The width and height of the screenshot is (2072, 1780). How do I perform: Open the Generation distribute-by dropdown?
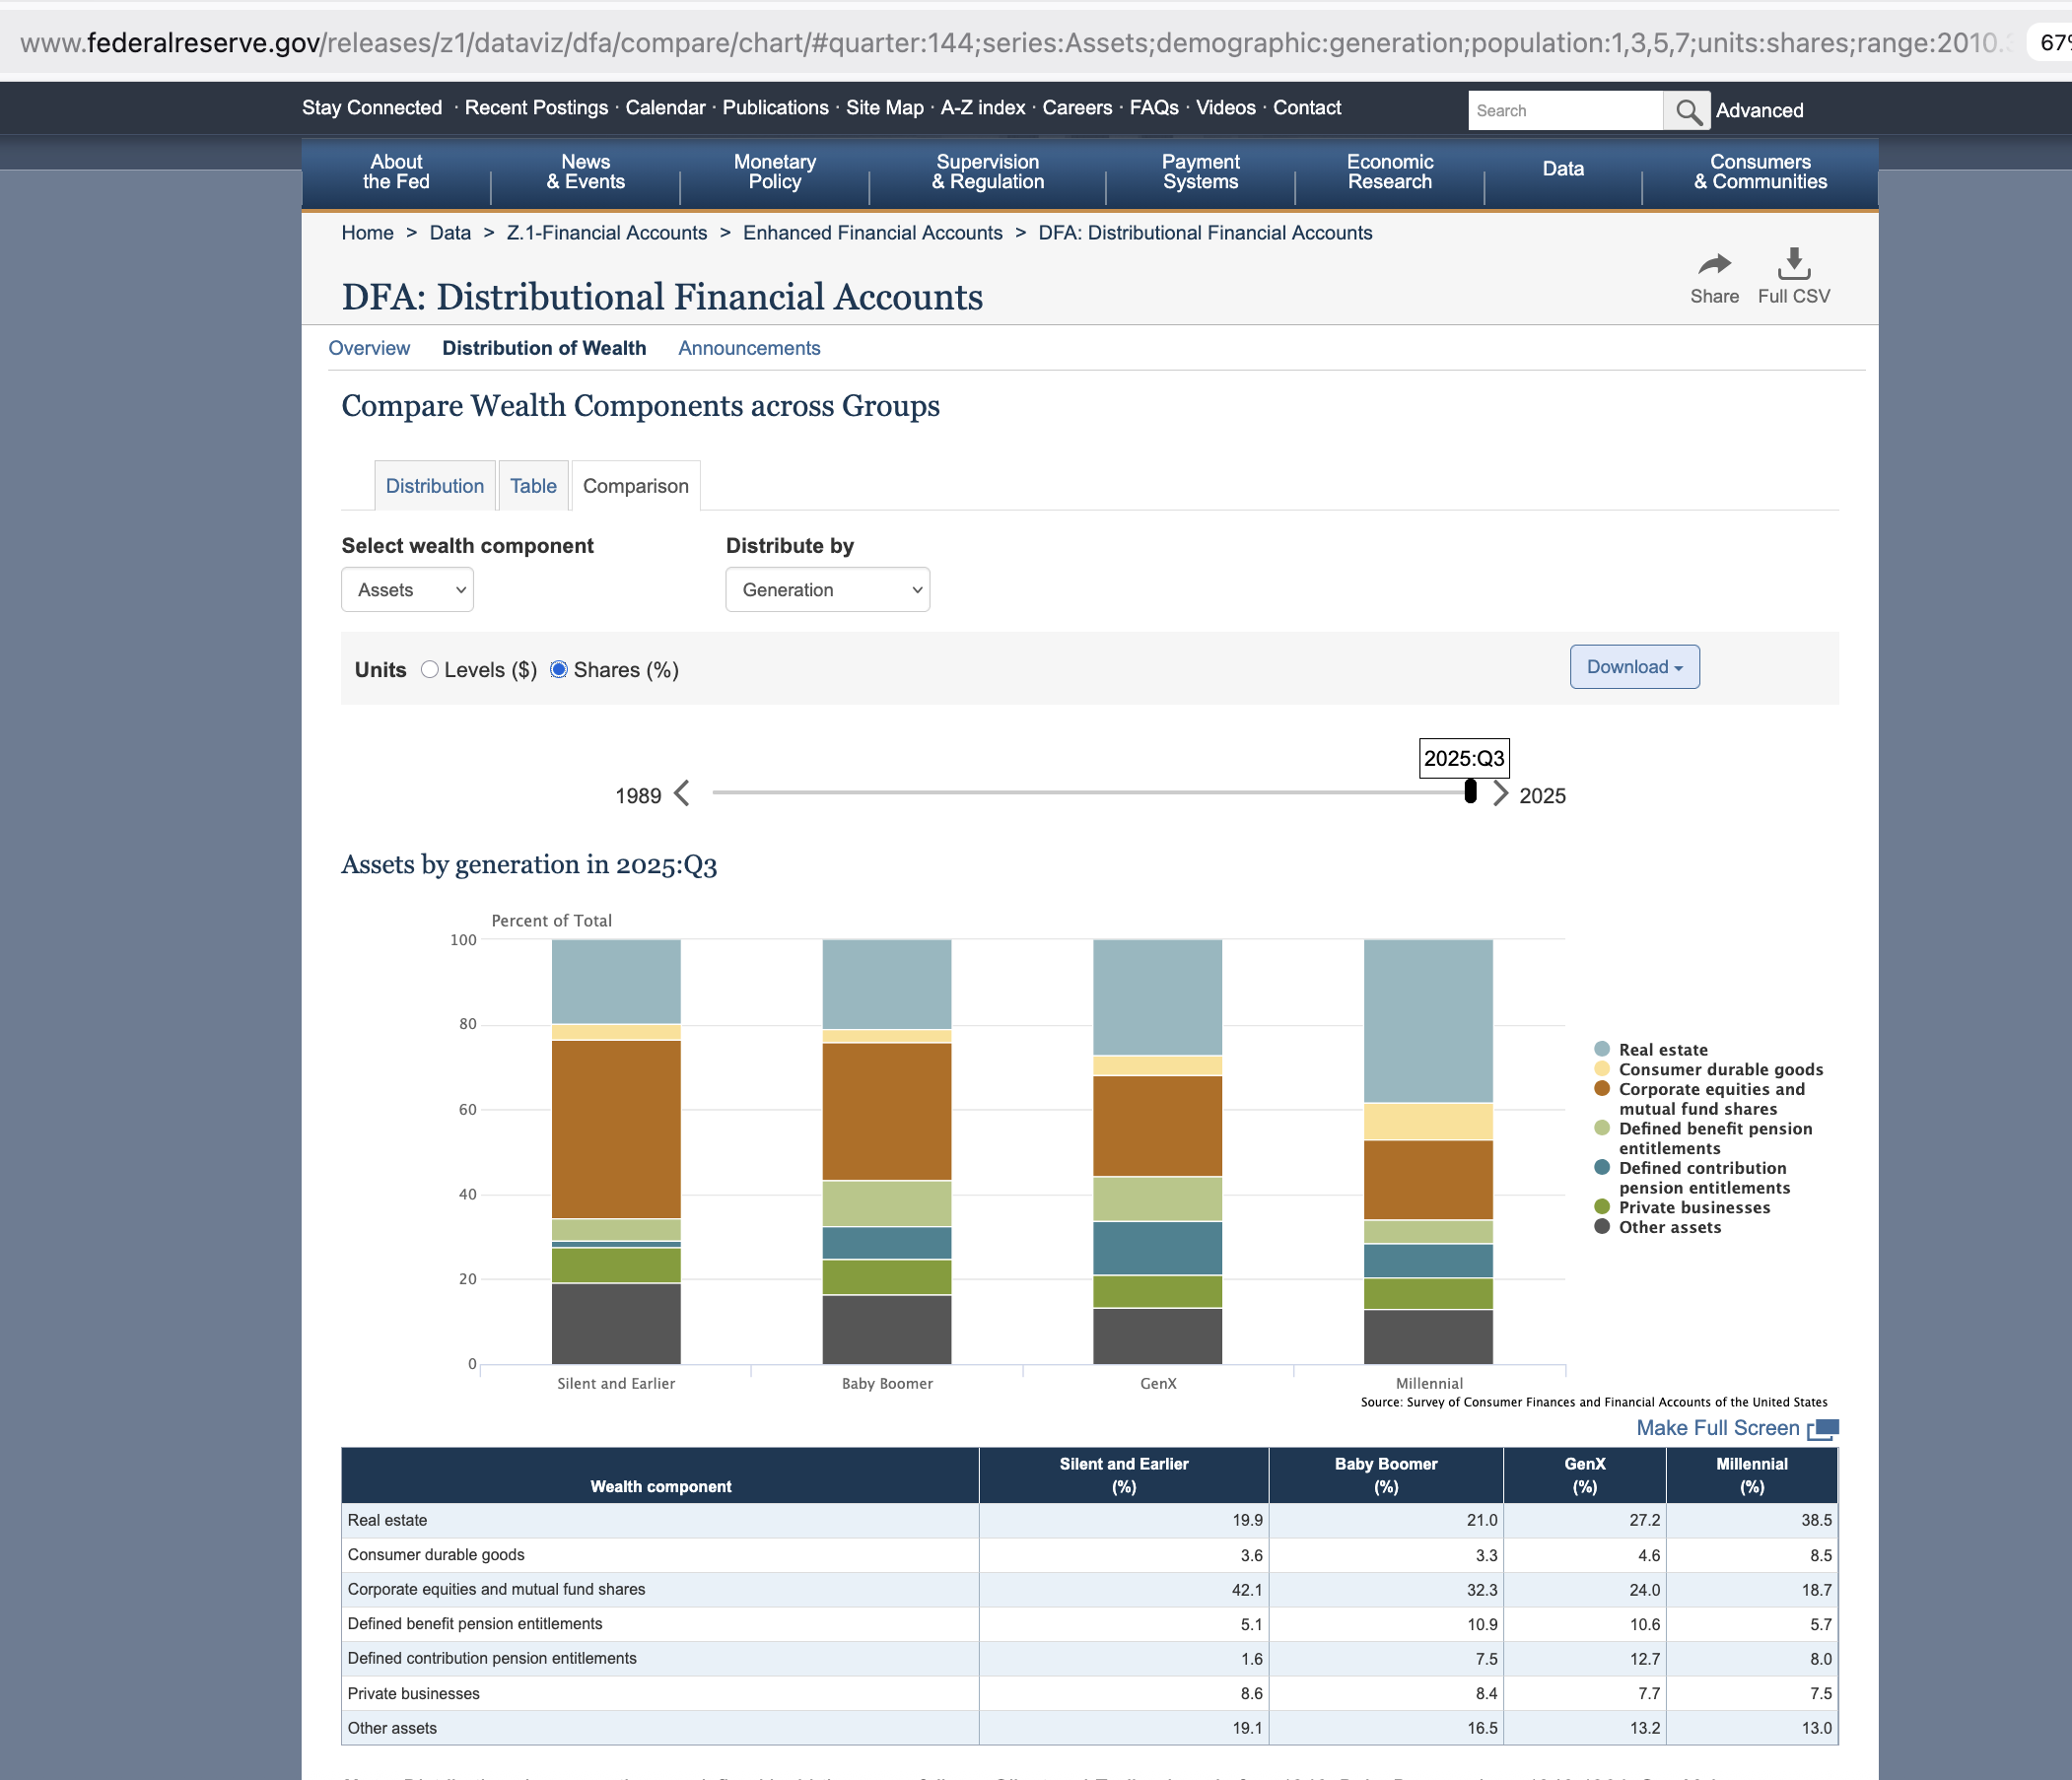click(827, 590)
